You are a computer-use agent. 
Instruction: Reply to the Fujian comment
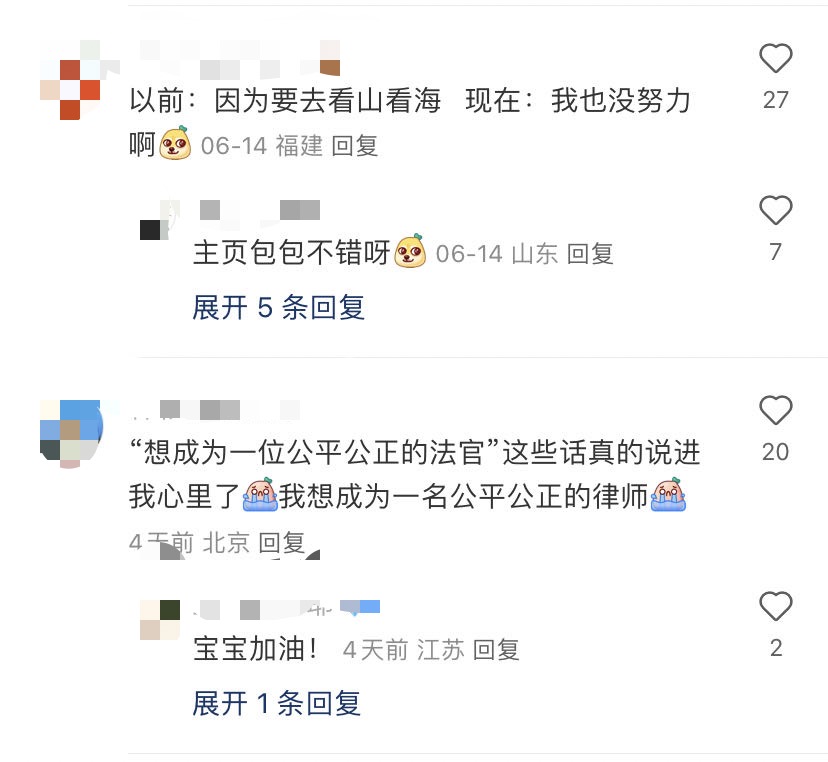coord(354,146)
